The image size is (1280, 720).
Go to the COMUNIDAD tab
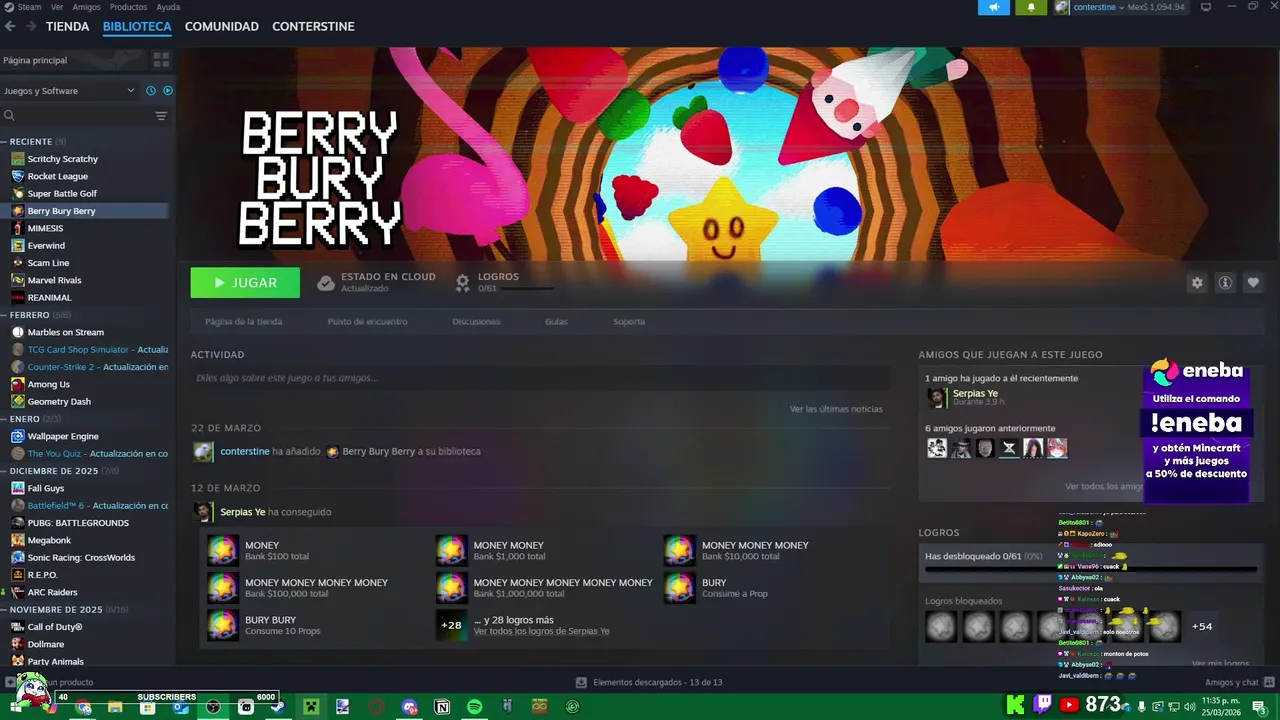(x=222, y=26)
